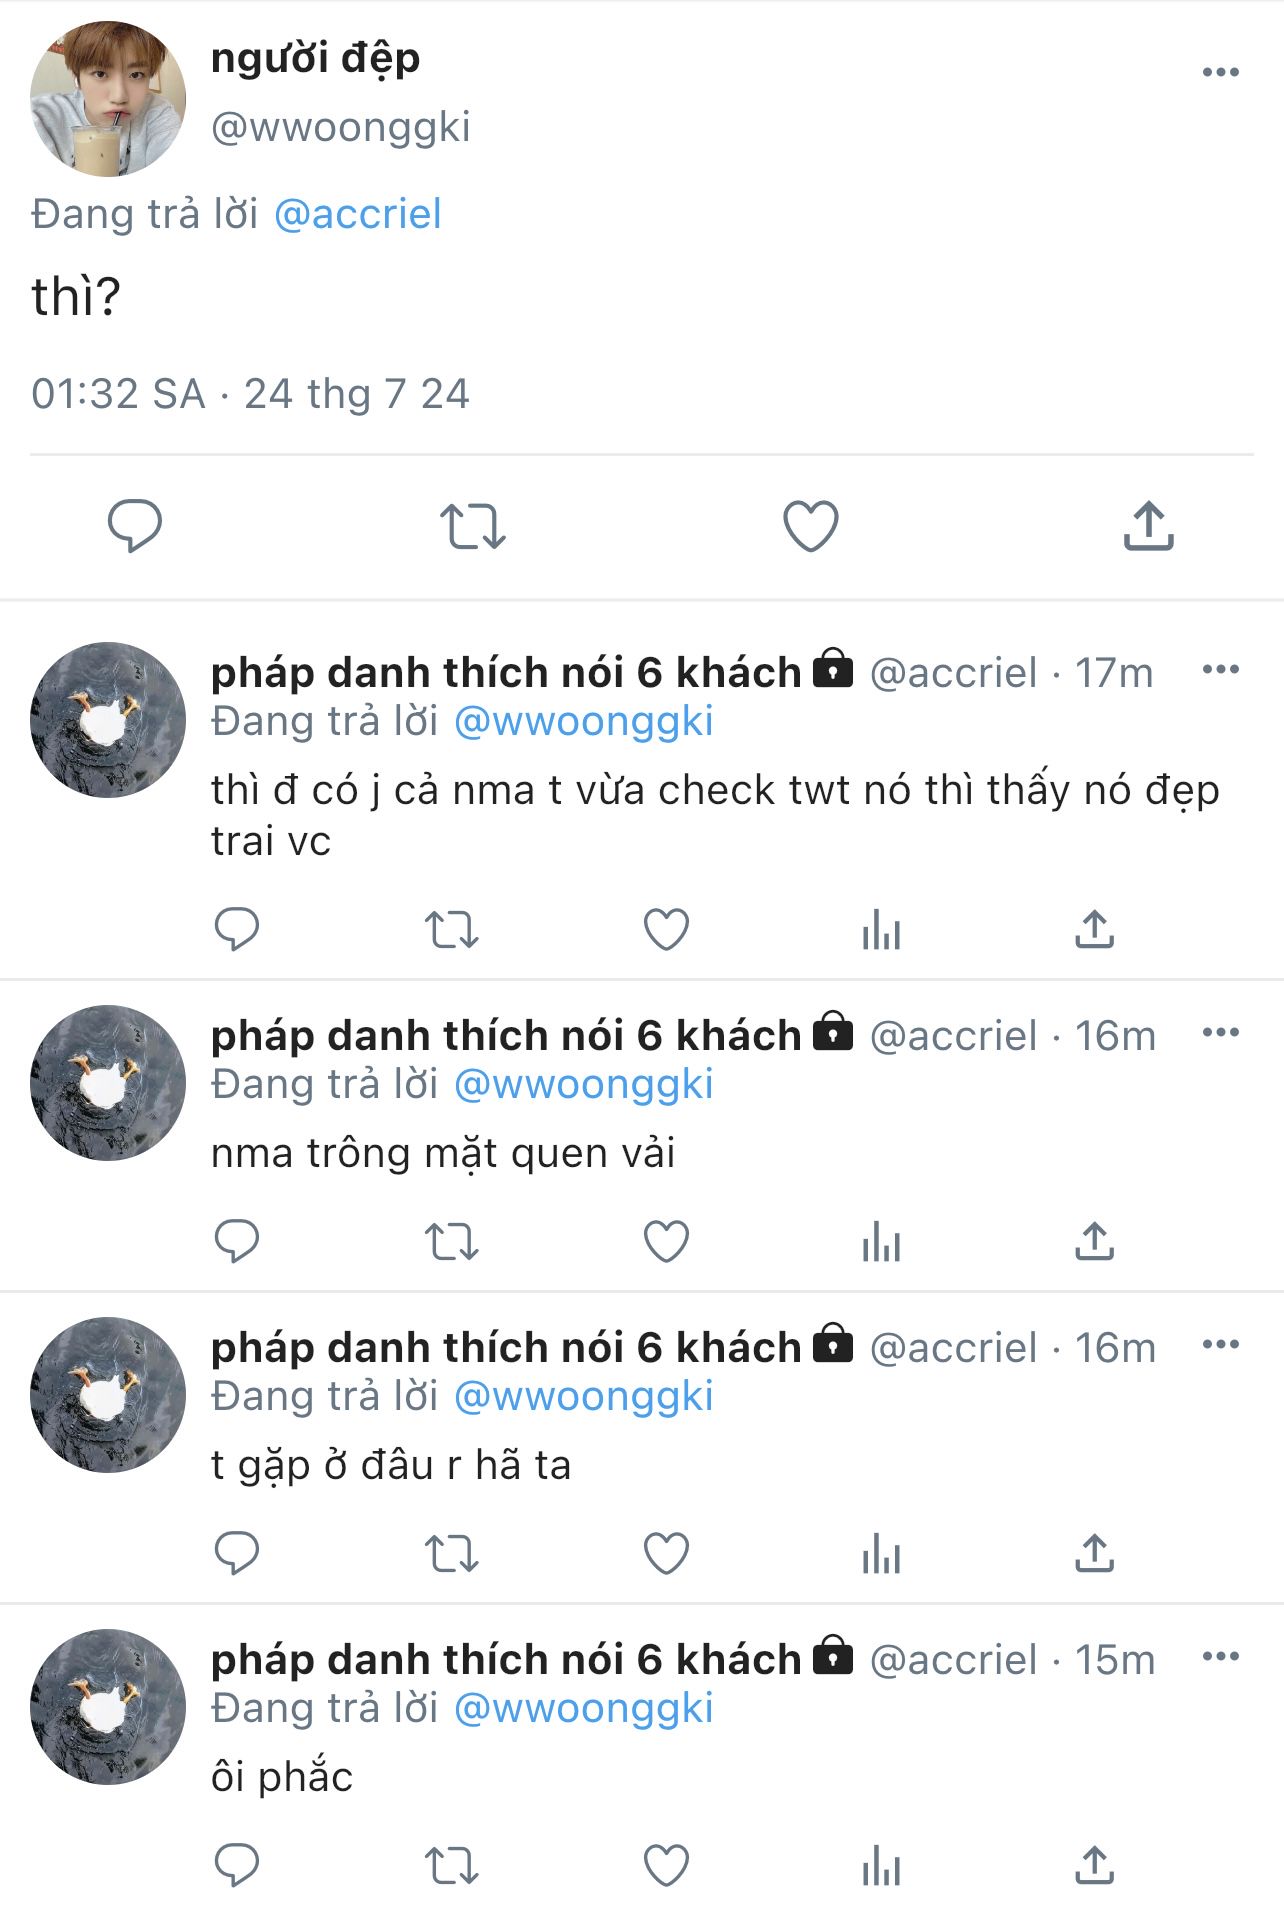View analytics for the 'ôi phắc' reply
Image resolution: width=1284 pixels, height=1913 pixels.
[881, 1866]
